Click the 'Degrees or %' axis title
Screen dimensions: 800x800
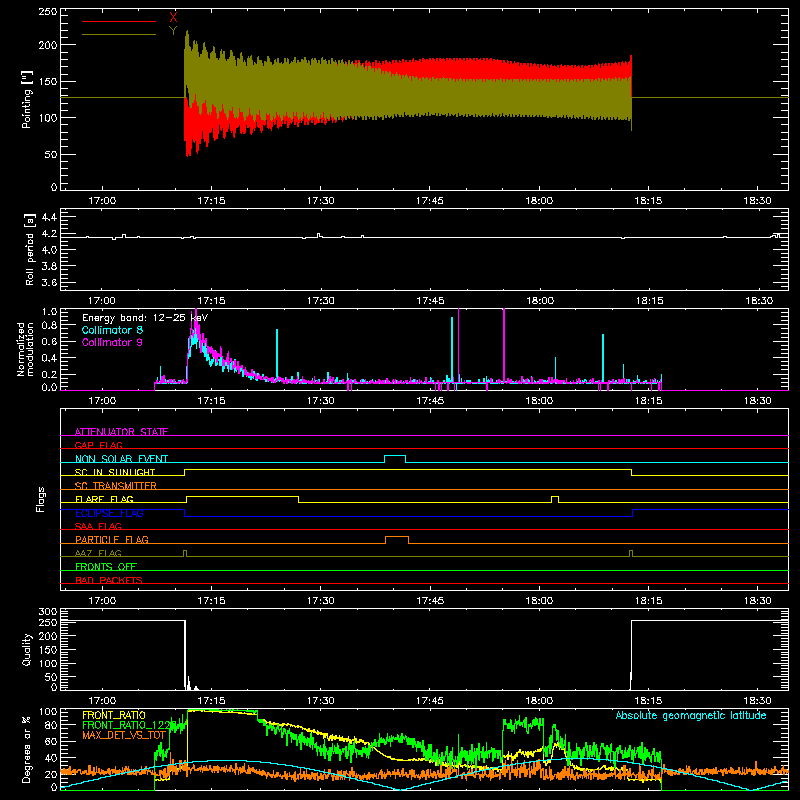[27, 749]
